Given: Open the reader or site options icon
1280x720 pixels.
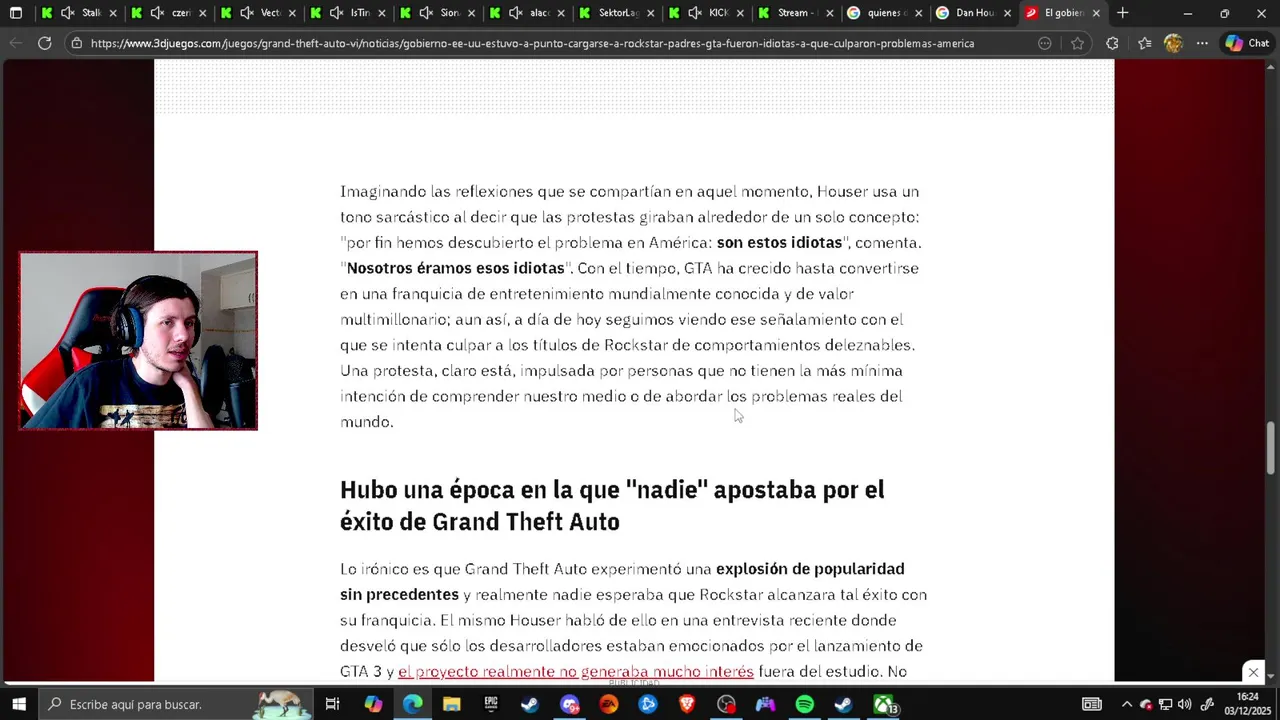Looking at the screenshot, I should 1045,43.
